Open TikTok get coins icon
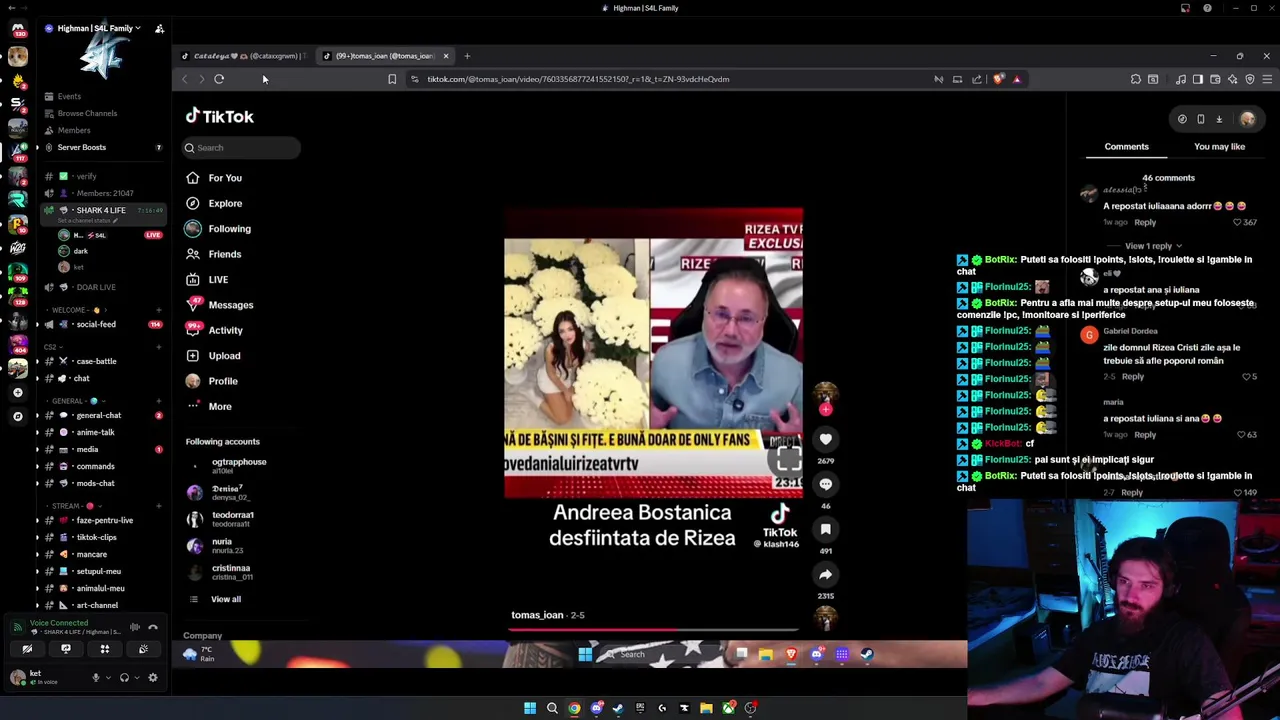 coord(1182,119)
